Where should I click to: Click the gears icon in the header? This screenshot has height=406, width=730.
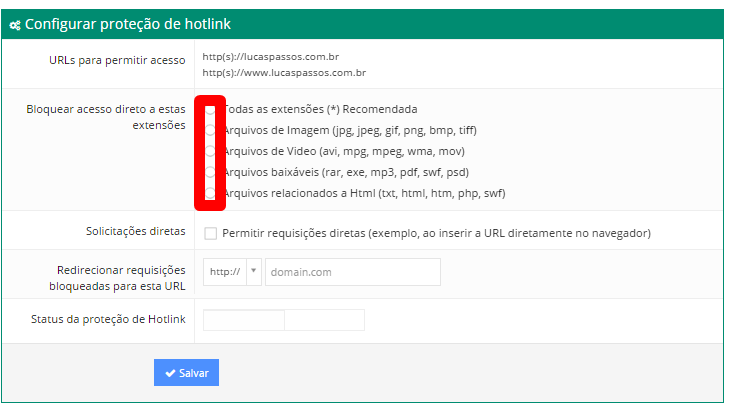[x=15, y=25]
